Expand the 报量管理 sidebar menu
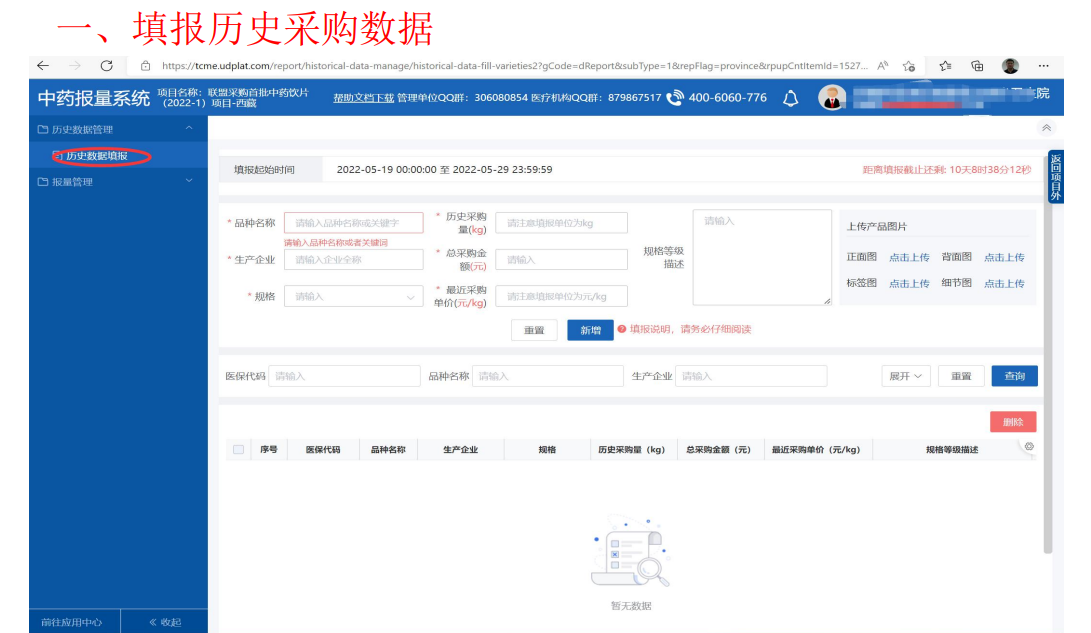Image resolution: width=1091 pixels, height=633 pixels. point(189,181)
